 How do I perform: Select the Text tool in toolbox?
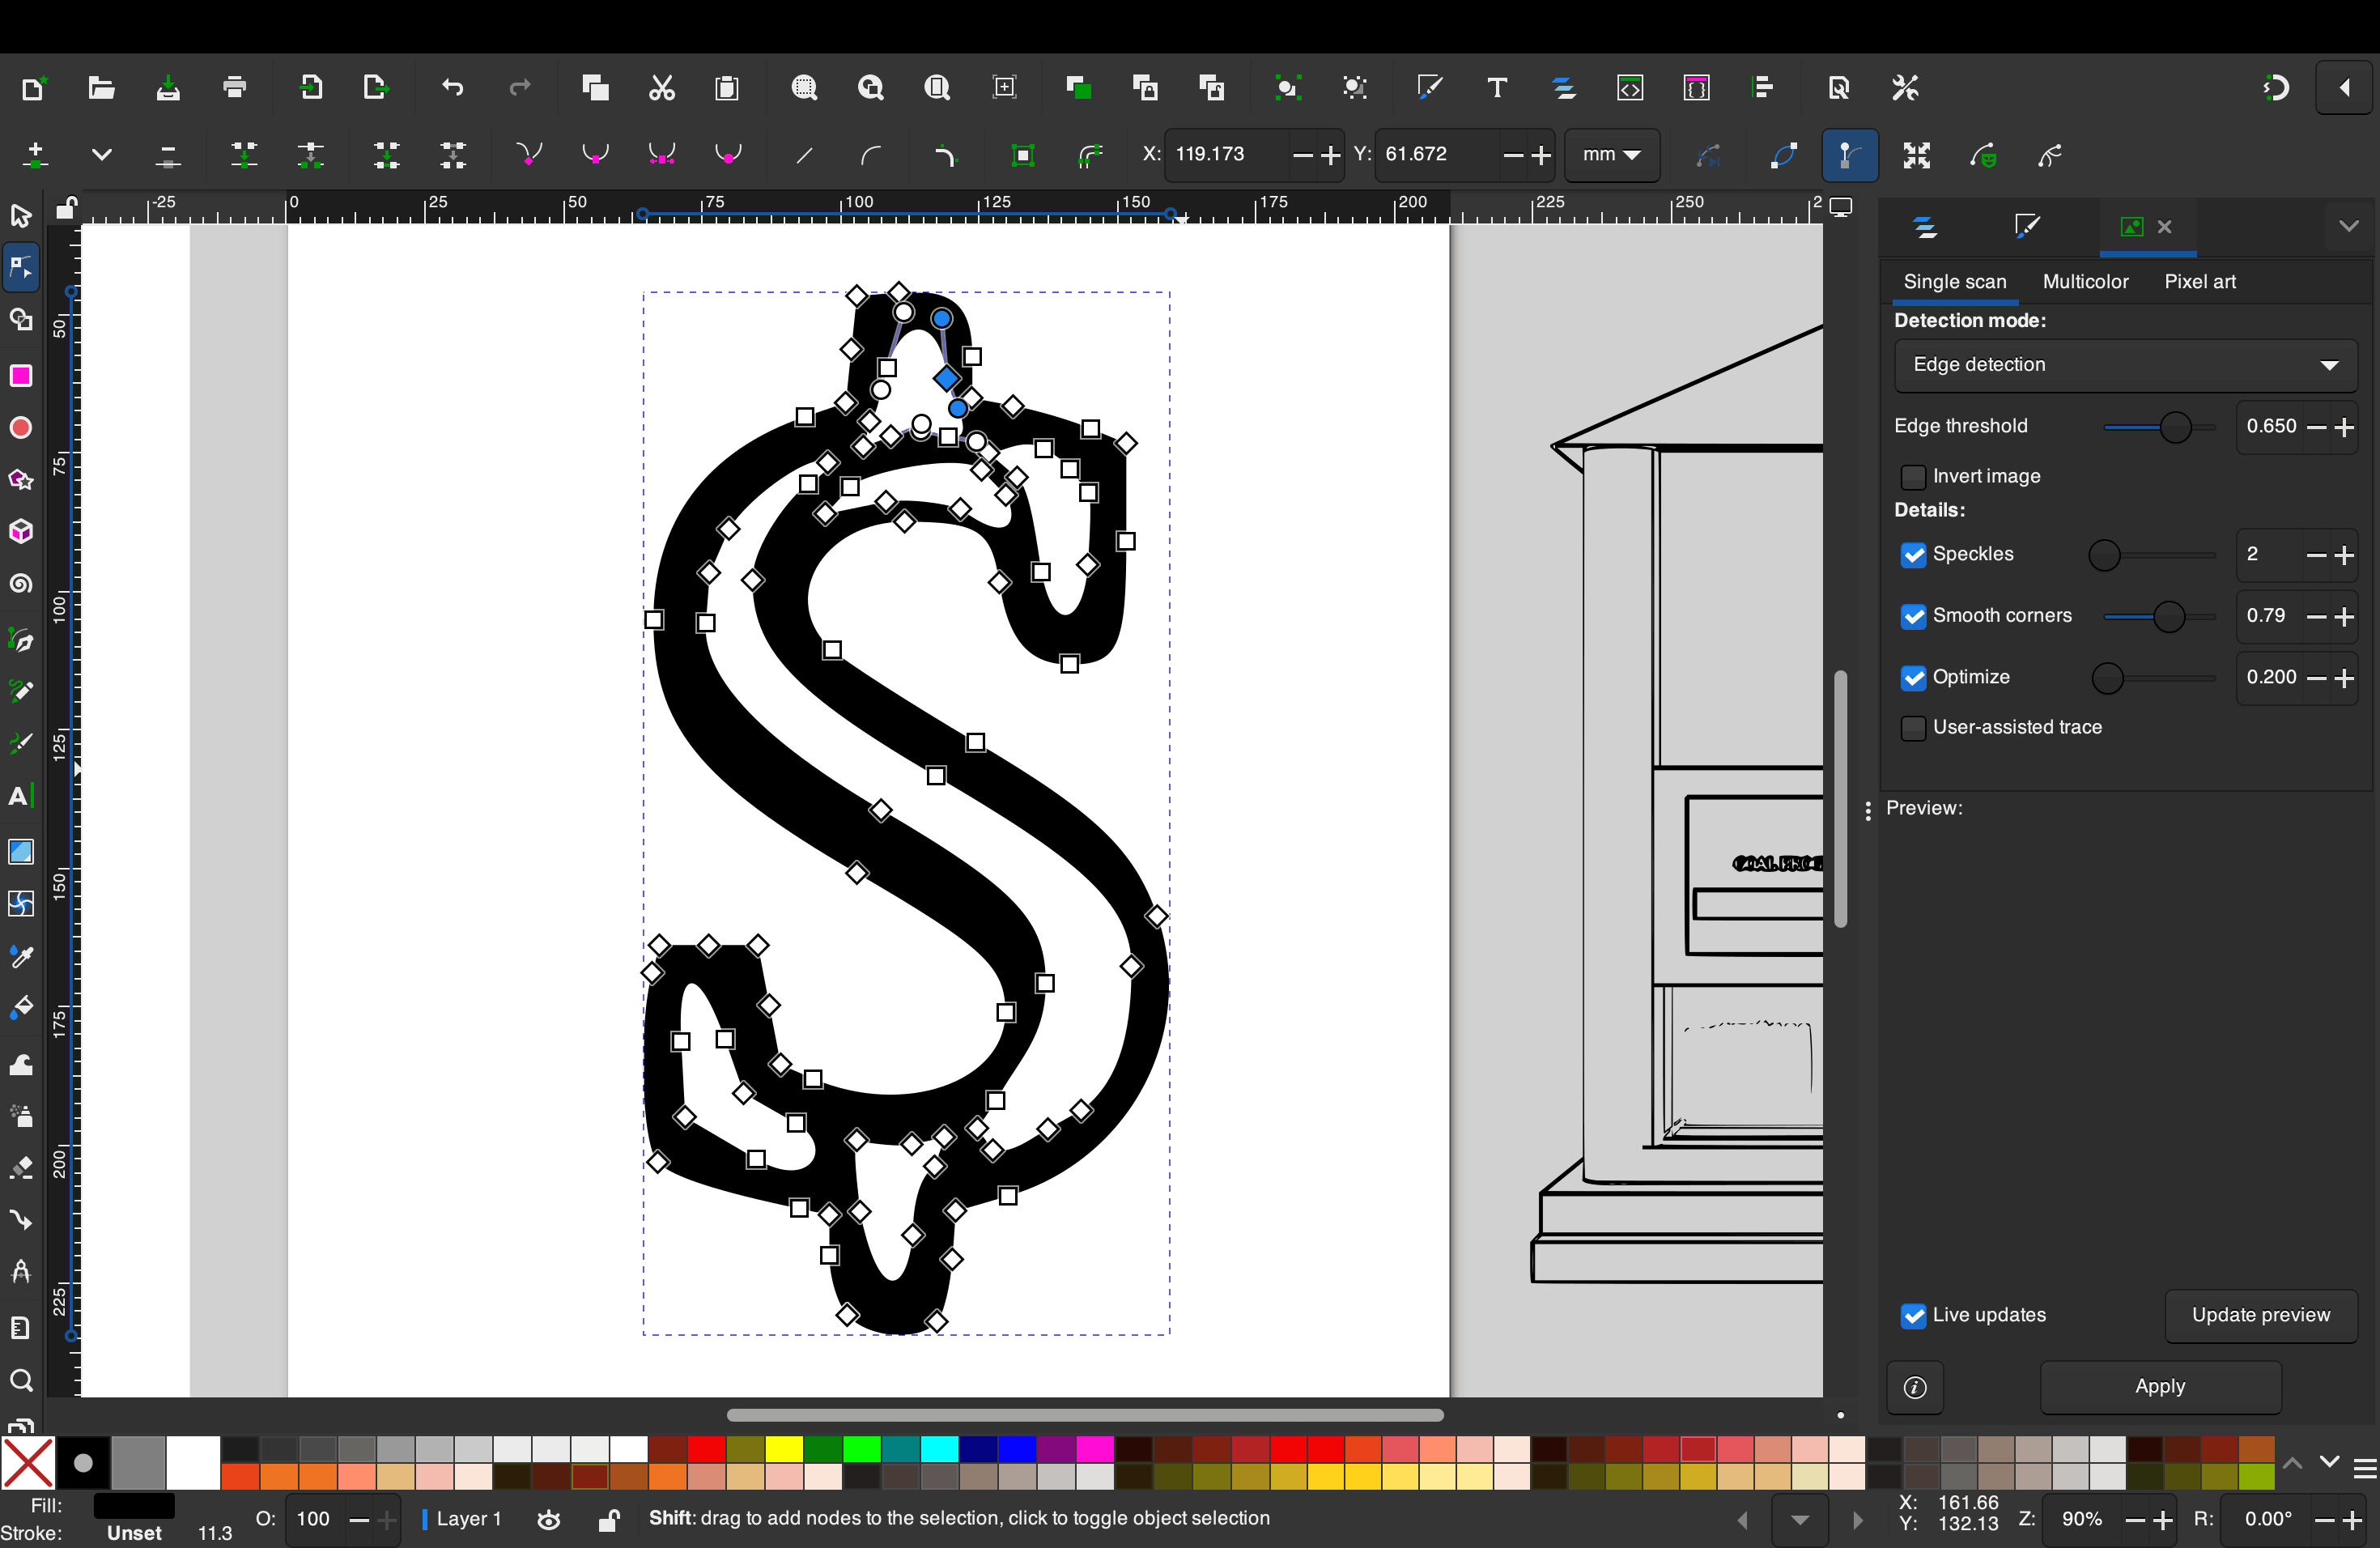[x=20, y=797]
